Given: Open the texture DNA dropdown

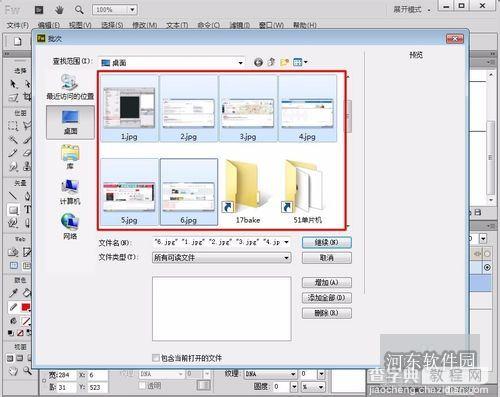Looking at the screenshot, I should click(293, 374).
